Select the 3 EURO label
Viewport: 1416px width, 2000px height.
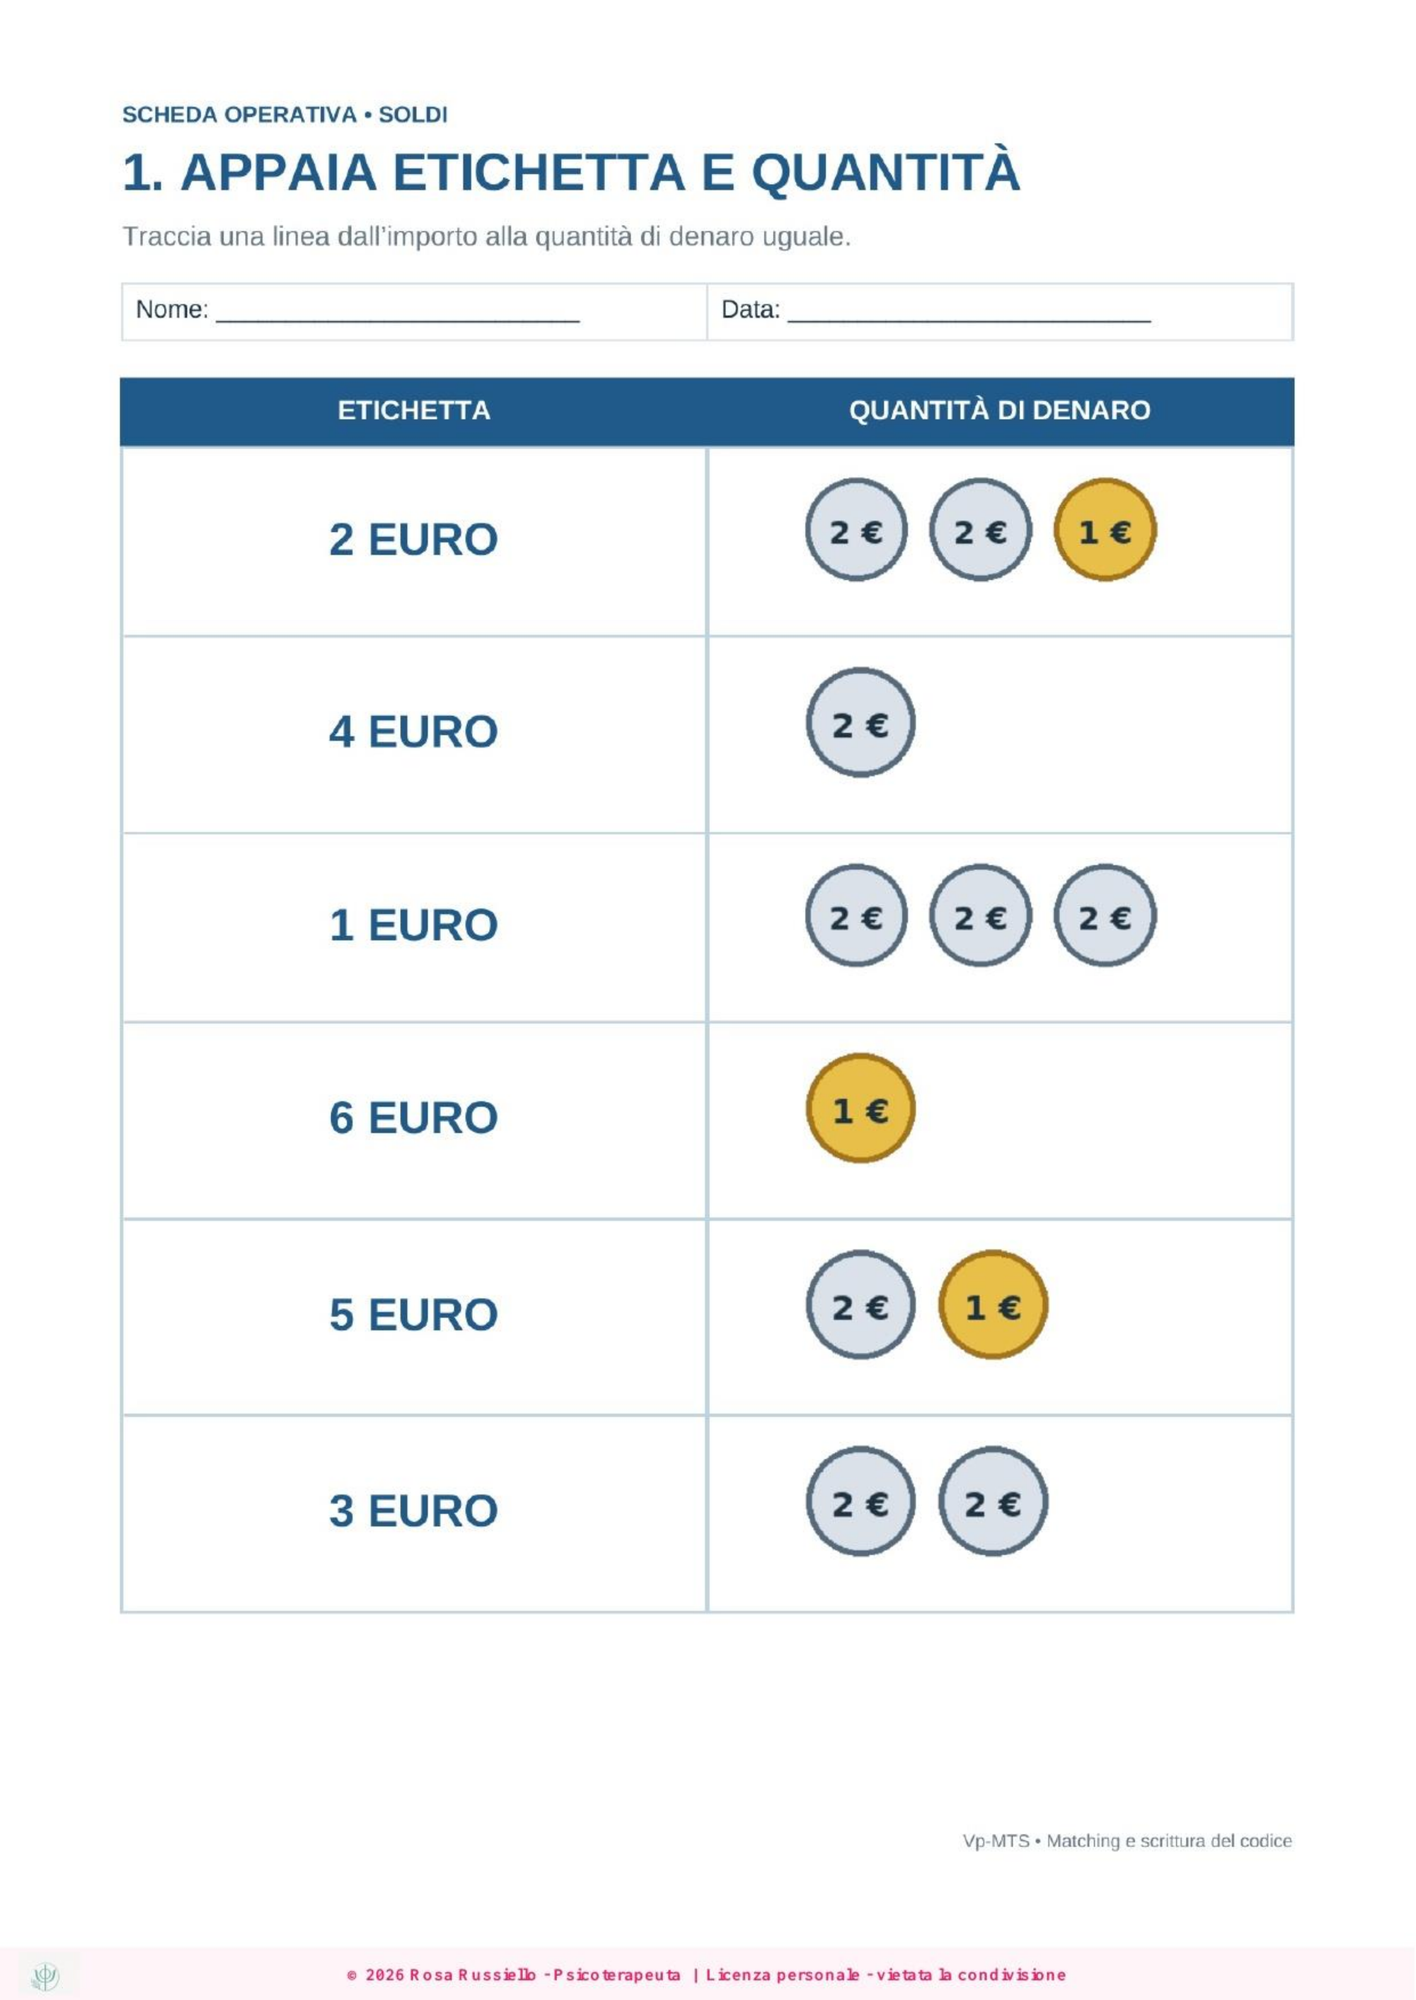(413, 1510)
